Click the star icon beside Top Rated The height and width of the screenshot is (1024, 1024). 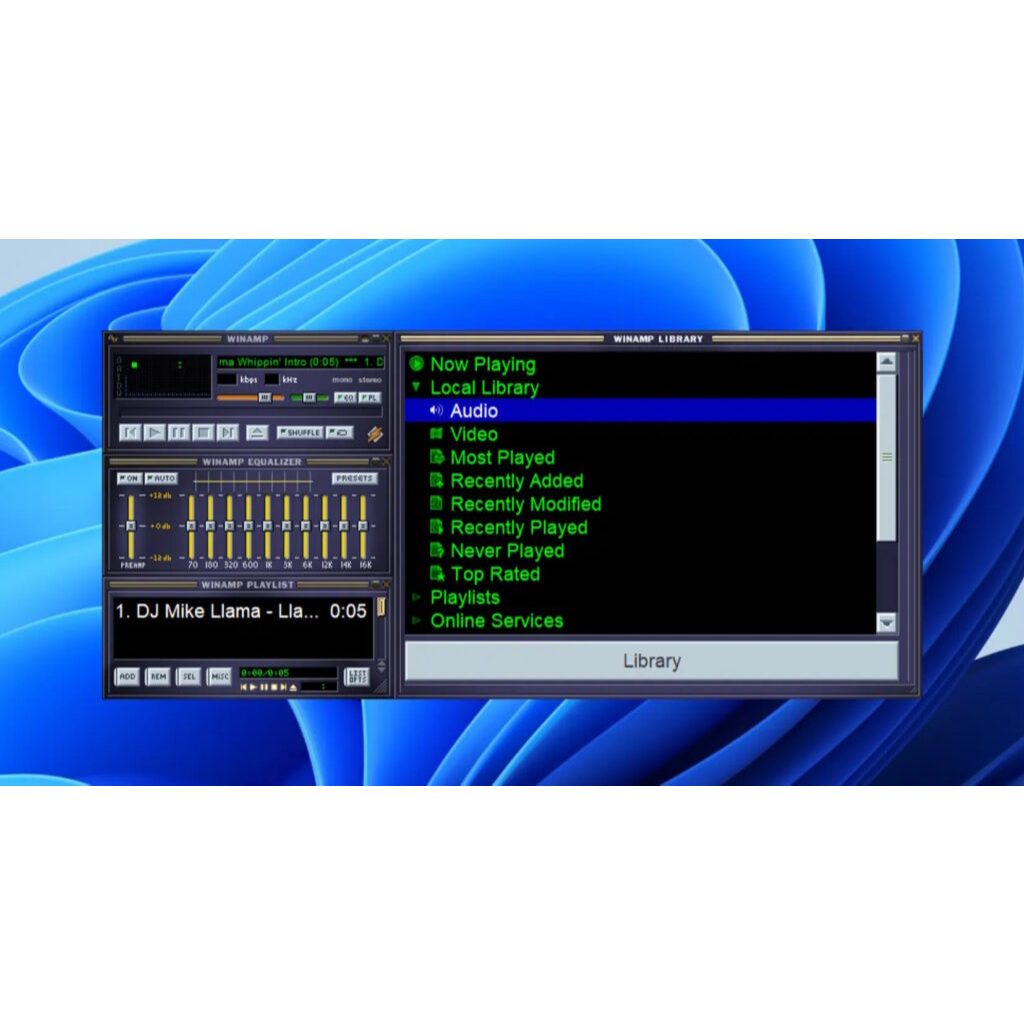pyautogui.click(x=436, y=574)
